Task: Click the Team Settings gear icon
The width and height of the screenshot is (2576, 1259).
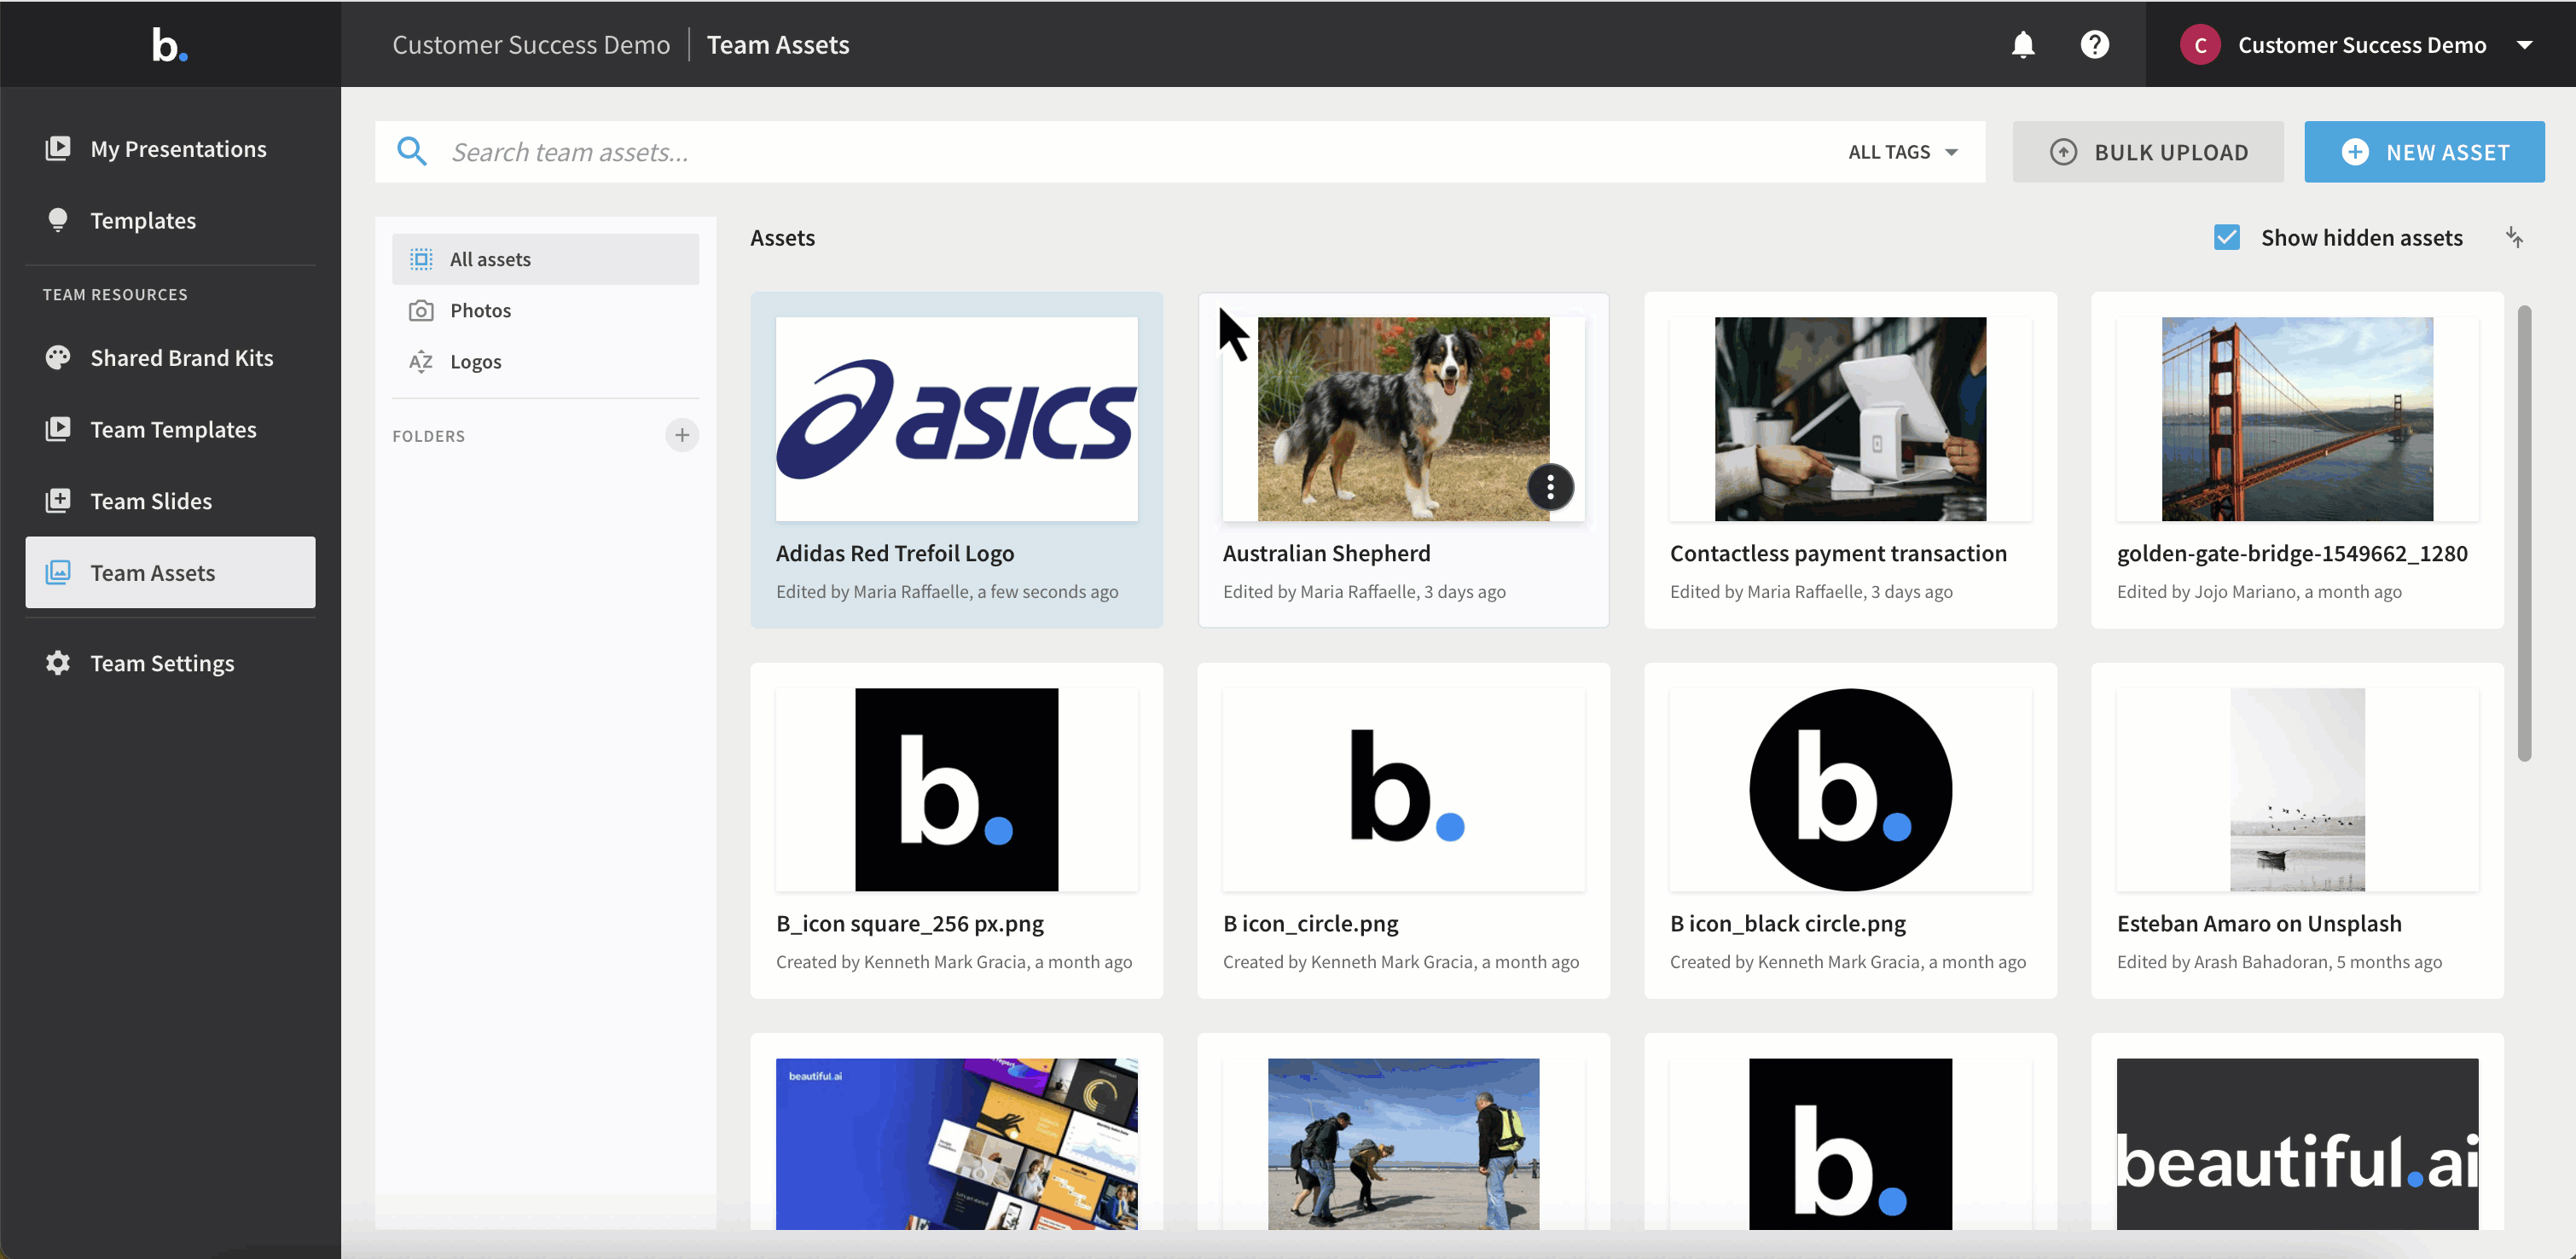Action: coord(58,663)
